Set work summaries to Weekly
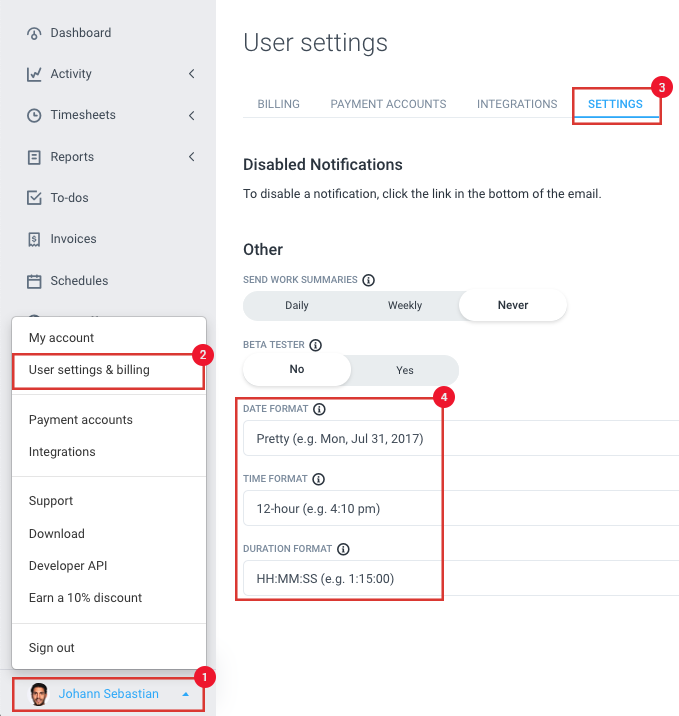Viewport: 679px width, 716px height. click(405, 305)
